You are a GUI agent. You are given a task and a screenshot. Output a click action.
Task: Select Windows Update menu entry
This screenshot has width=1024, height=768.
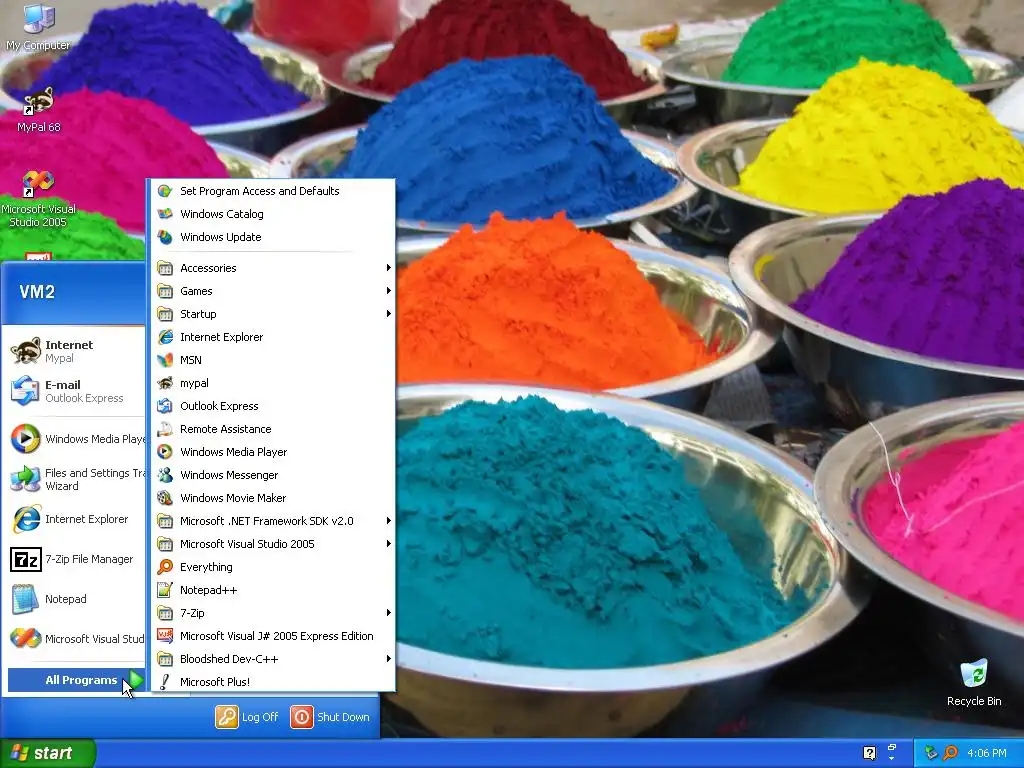274,237
